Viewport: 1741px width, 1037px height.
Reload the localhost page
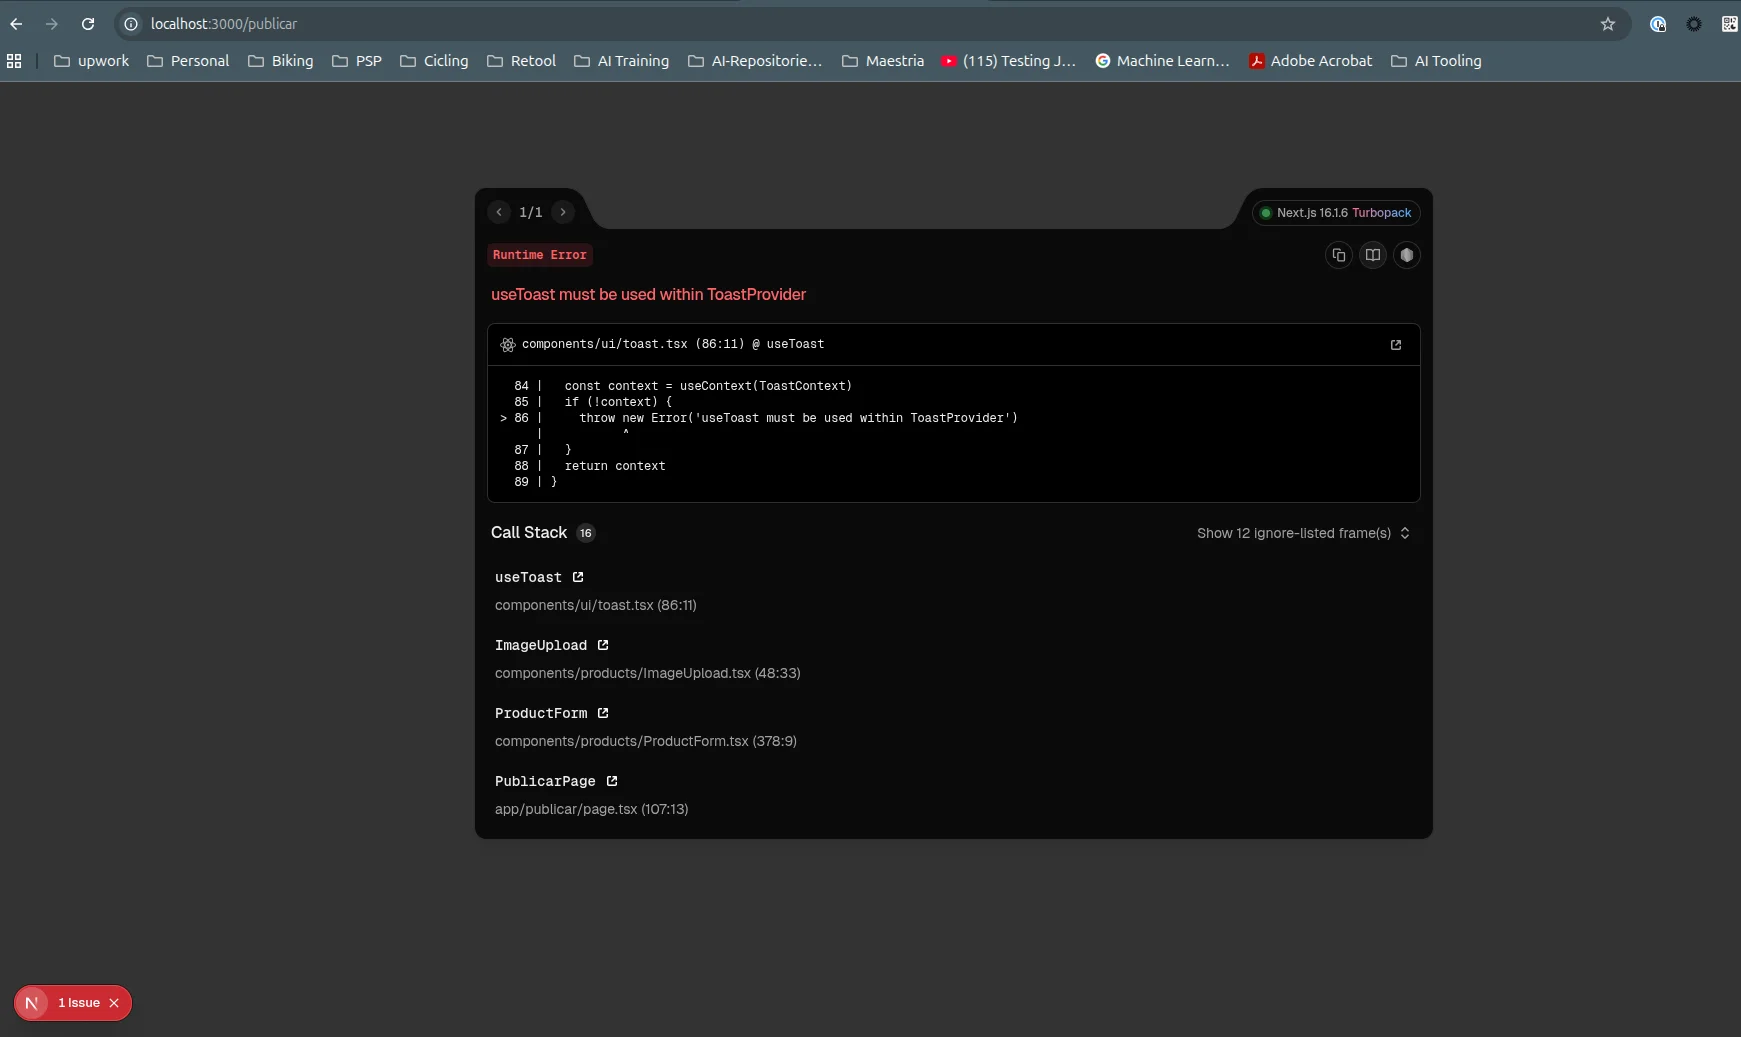(88, 24)
